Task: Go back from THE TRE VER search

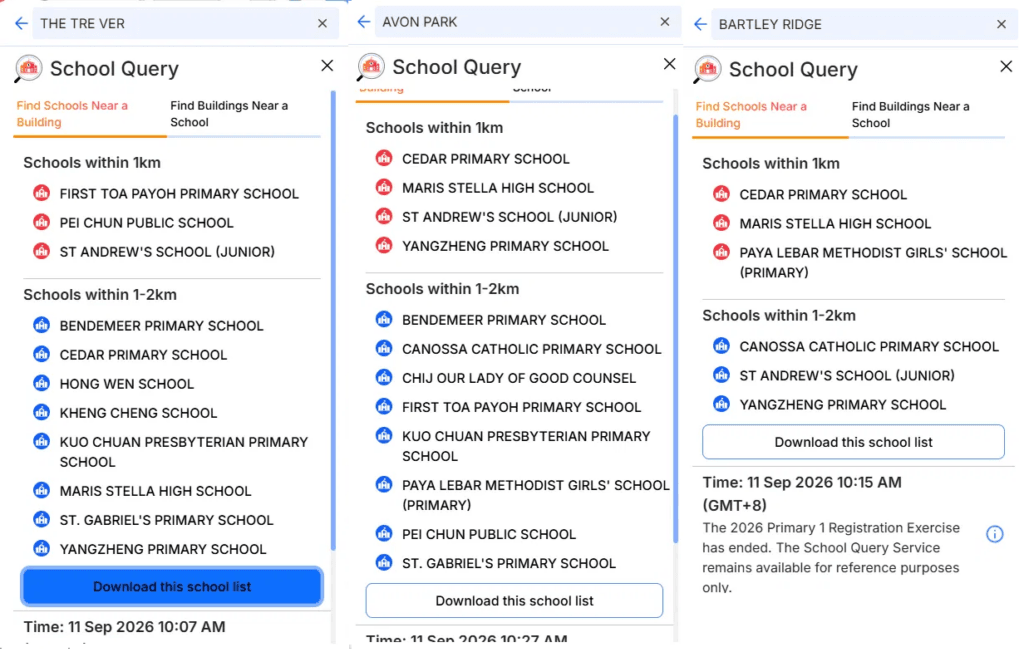Action: click(21, 24)
